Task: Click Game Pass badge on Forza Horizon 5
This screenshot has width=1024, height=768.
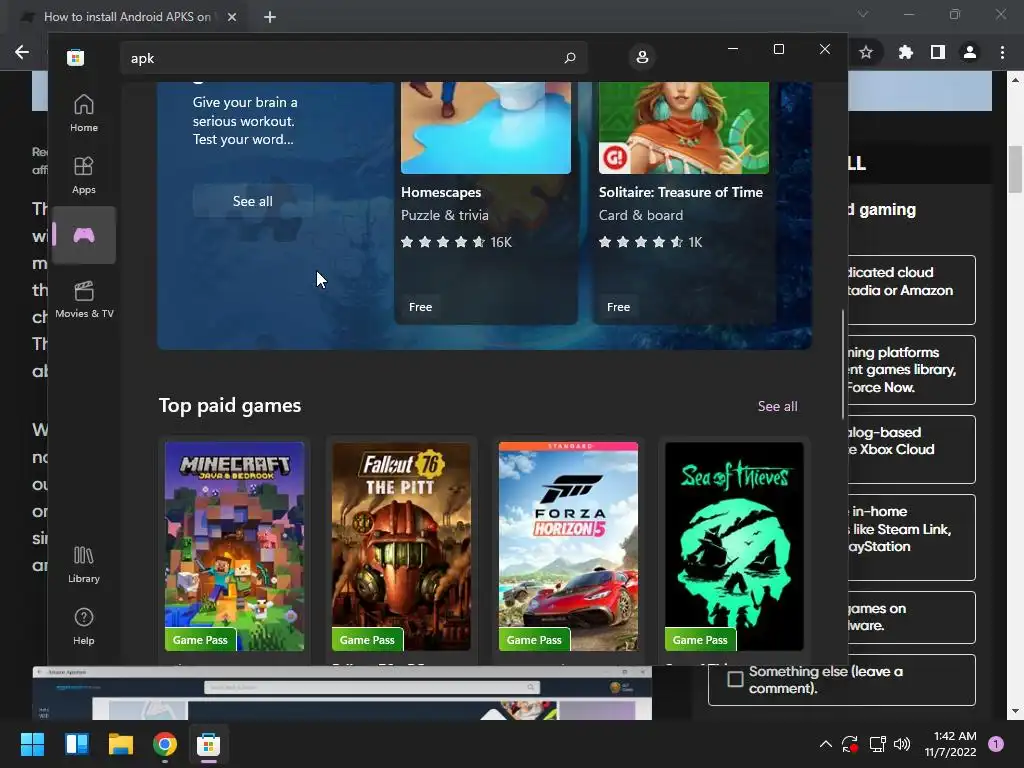Action: 534,640
